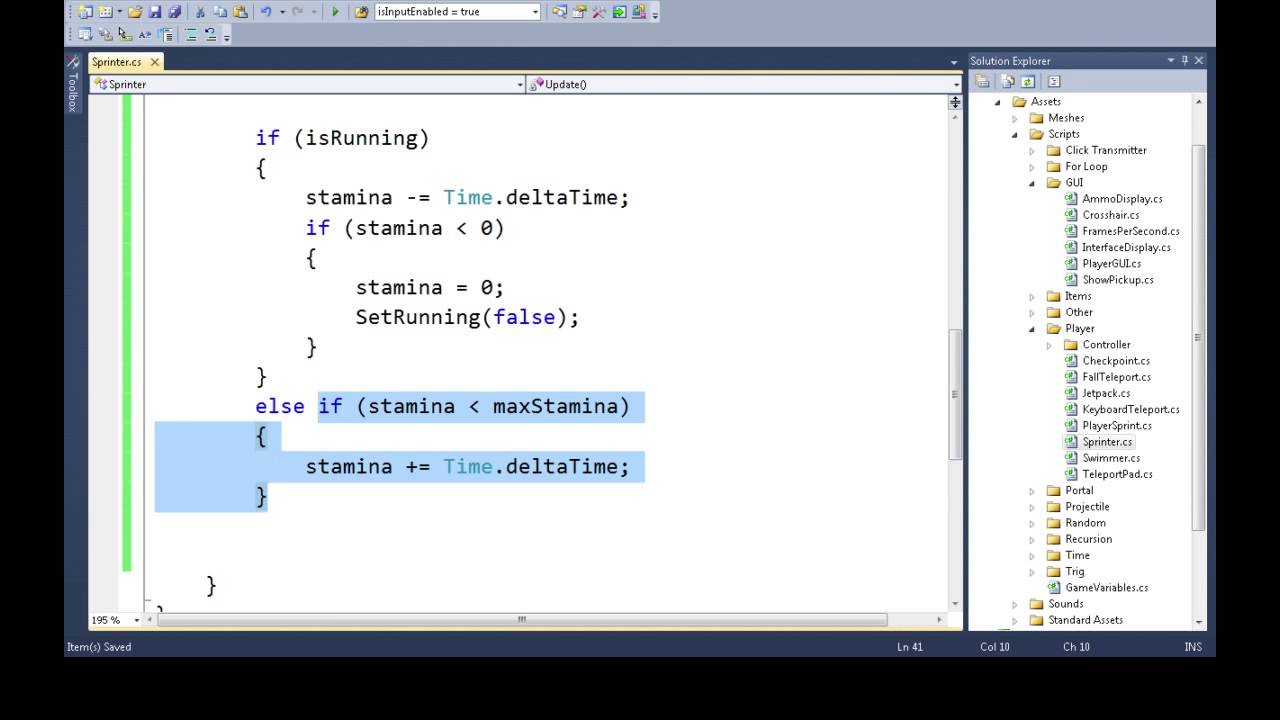Open the Add New Item dropdown arrow
Screen dimensions: 1280x720
pyautogui.click(x=120, y=12)
